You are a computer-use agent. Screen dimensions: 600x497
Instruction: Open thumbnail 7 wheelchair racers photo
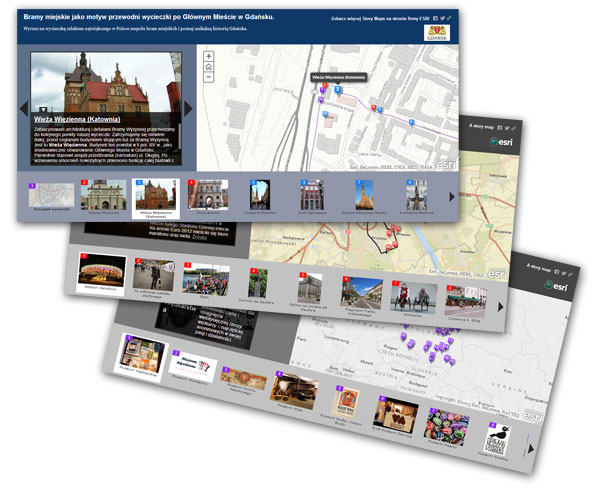[414, 298]
